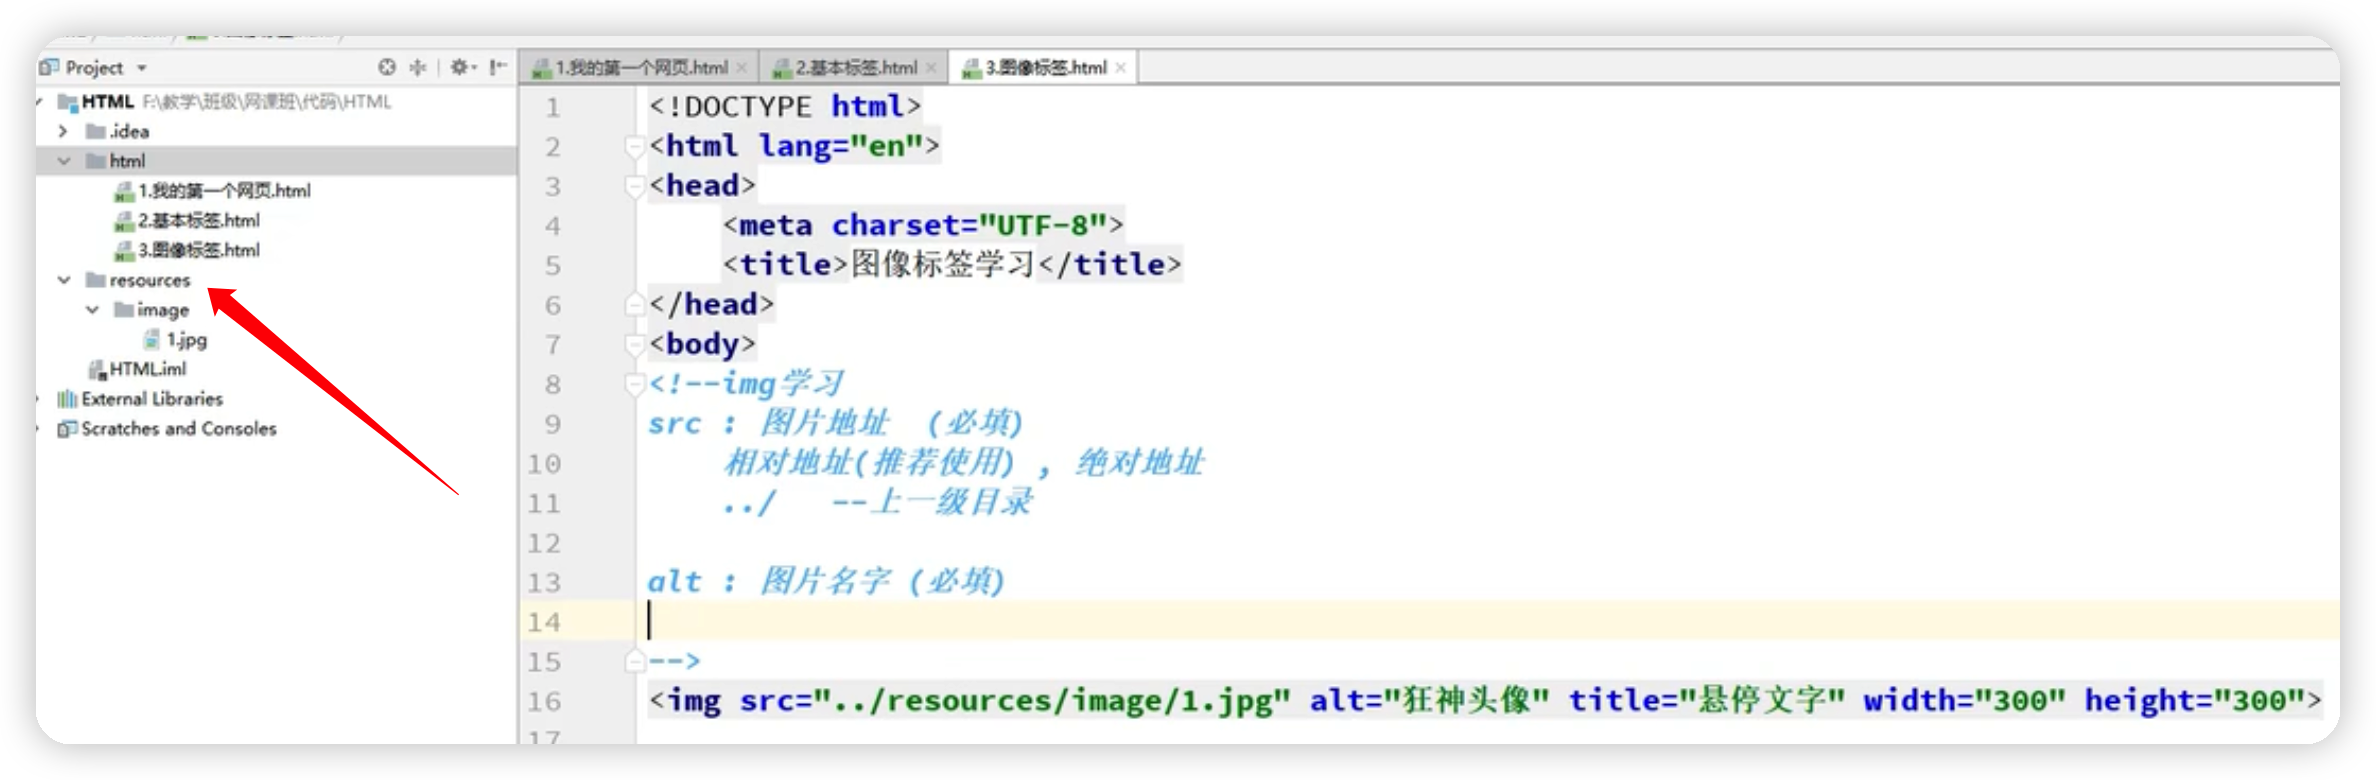
Task: Open the Project view dropdown
Action: point(142,68)
